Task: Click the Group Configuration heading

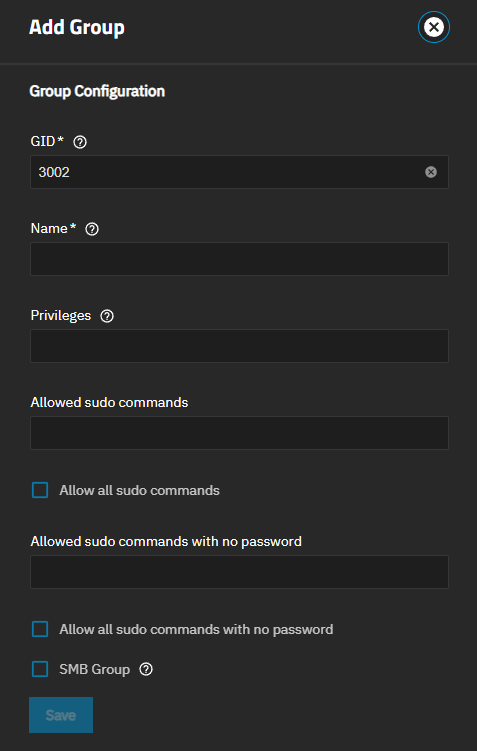Action: point(97,91)
